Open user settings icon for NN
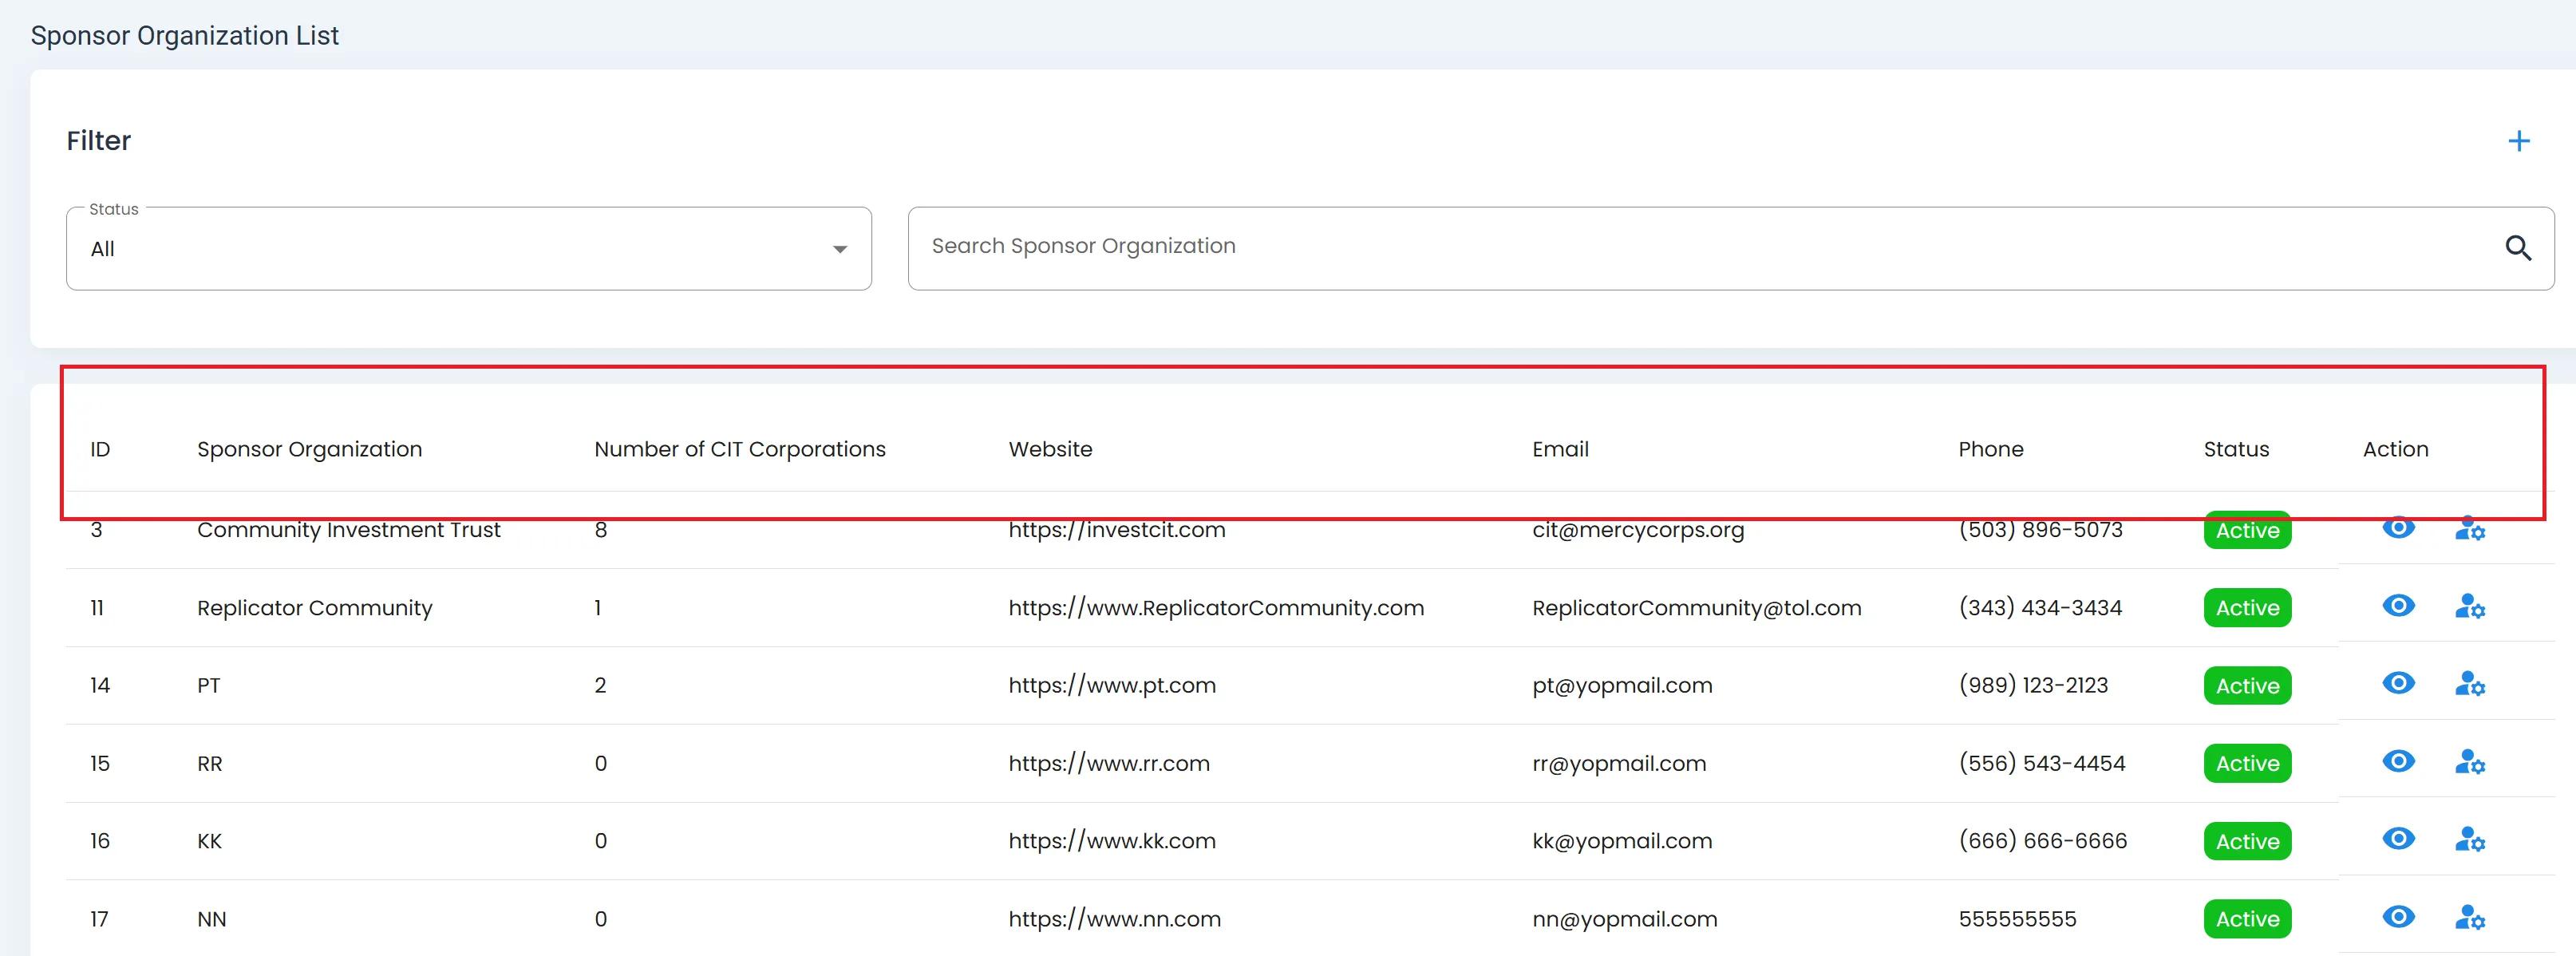 tap(2469, 918)
